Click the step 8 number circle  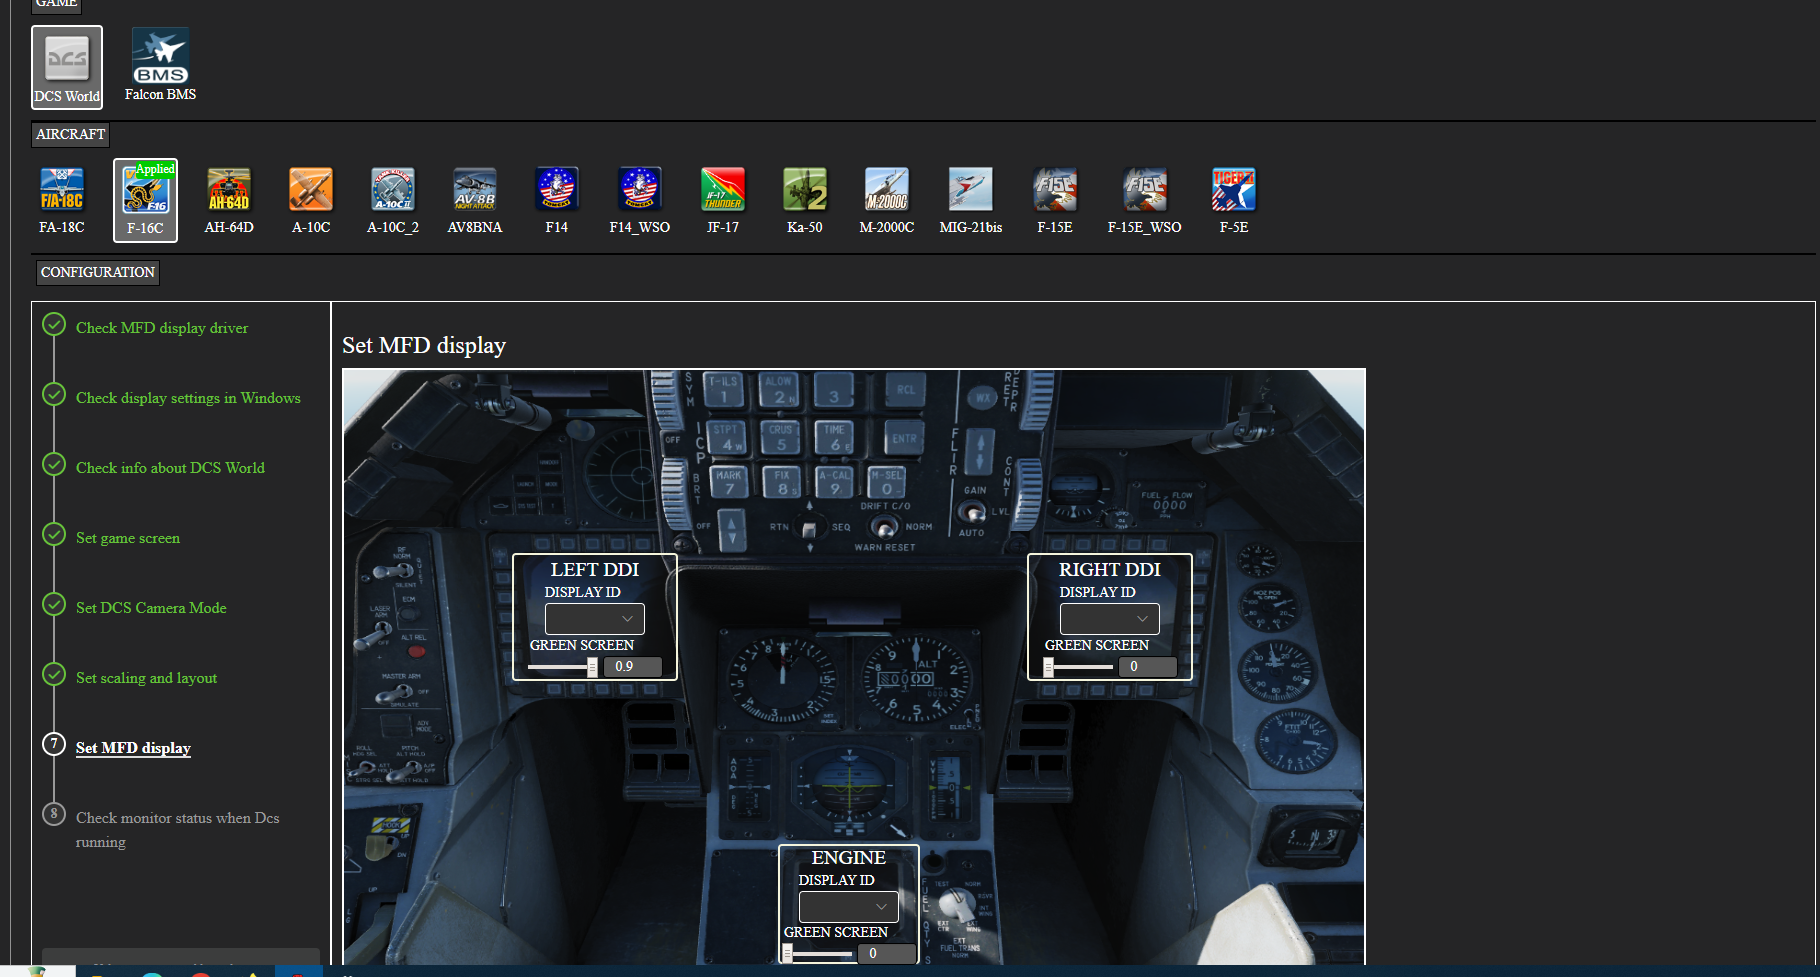point(54,814)
